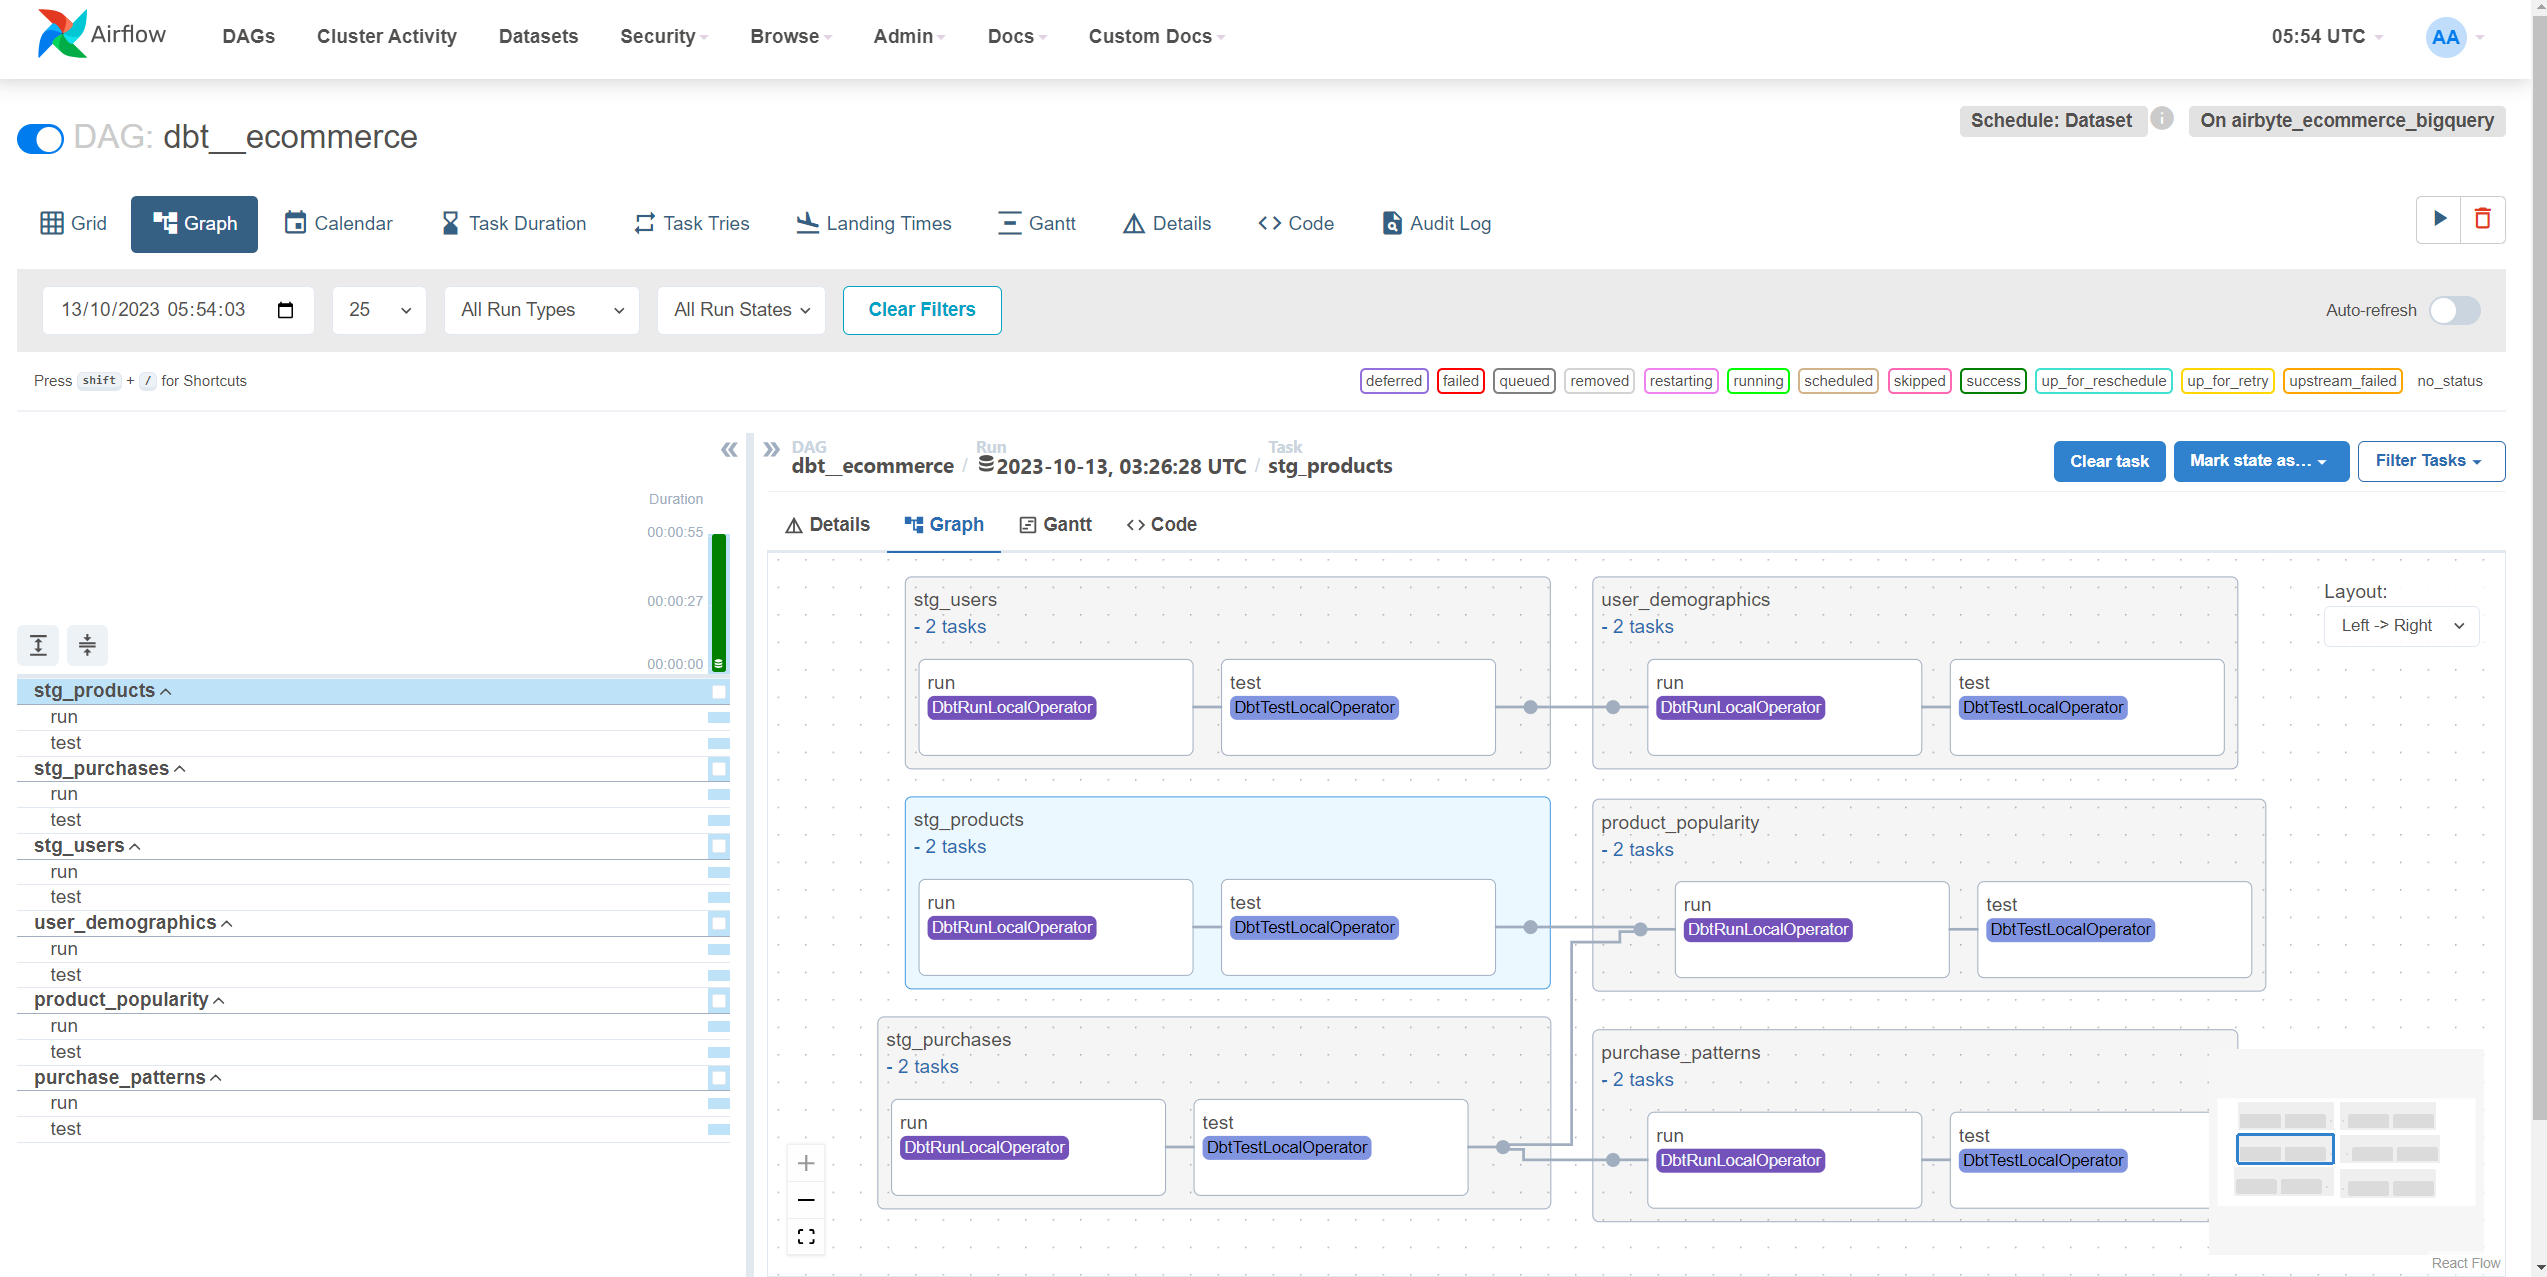Switch to the Details tab in task detail
Screen dimensions: 2547x1277
[x=827, y=524]
